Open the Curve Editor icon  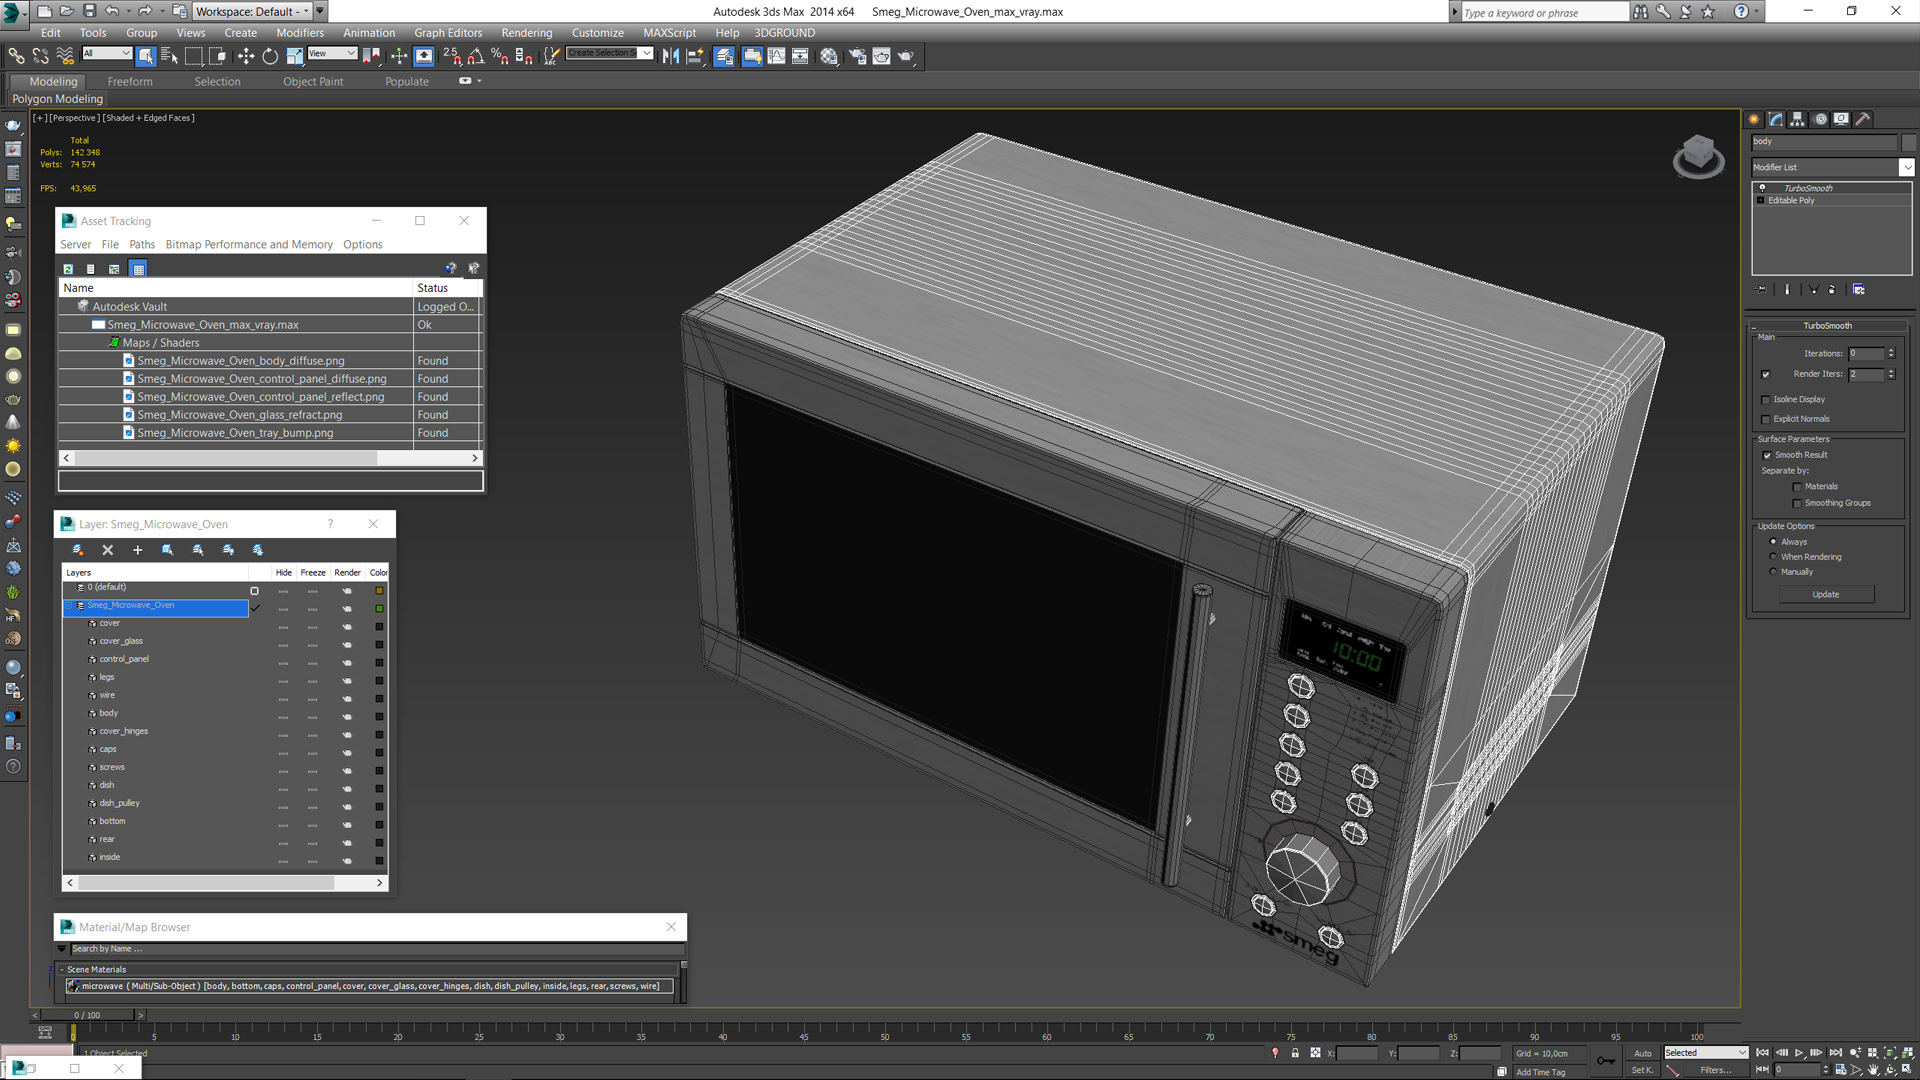[776, 56]
